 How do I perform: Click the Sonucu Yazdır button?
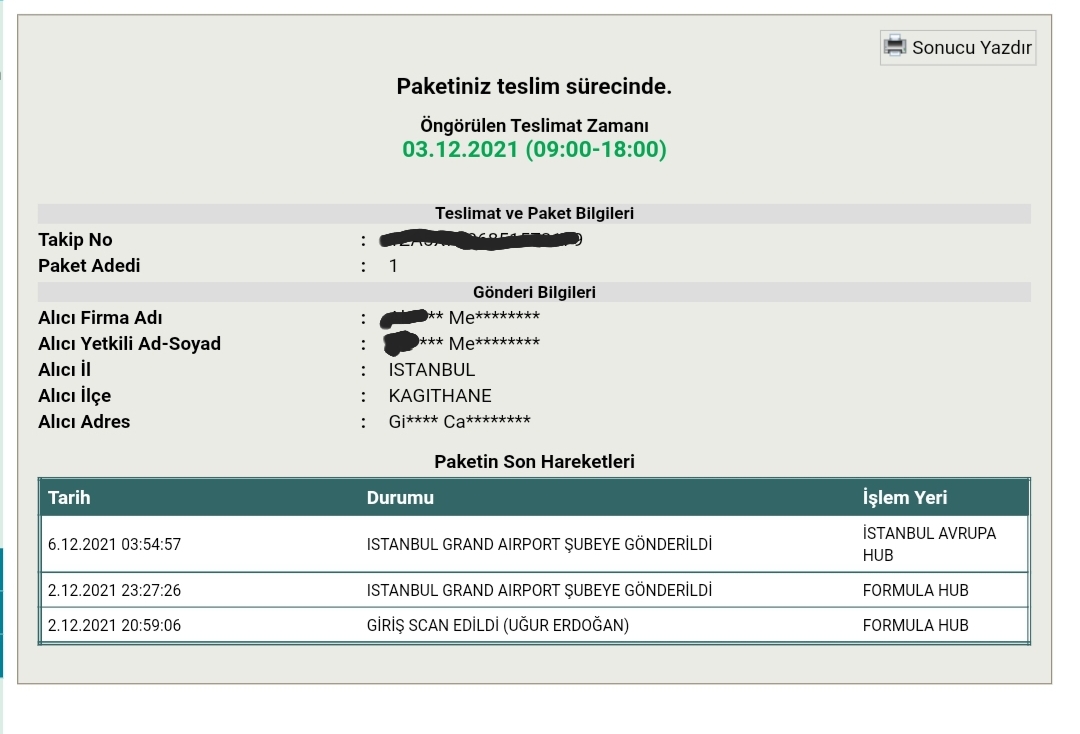957,48
